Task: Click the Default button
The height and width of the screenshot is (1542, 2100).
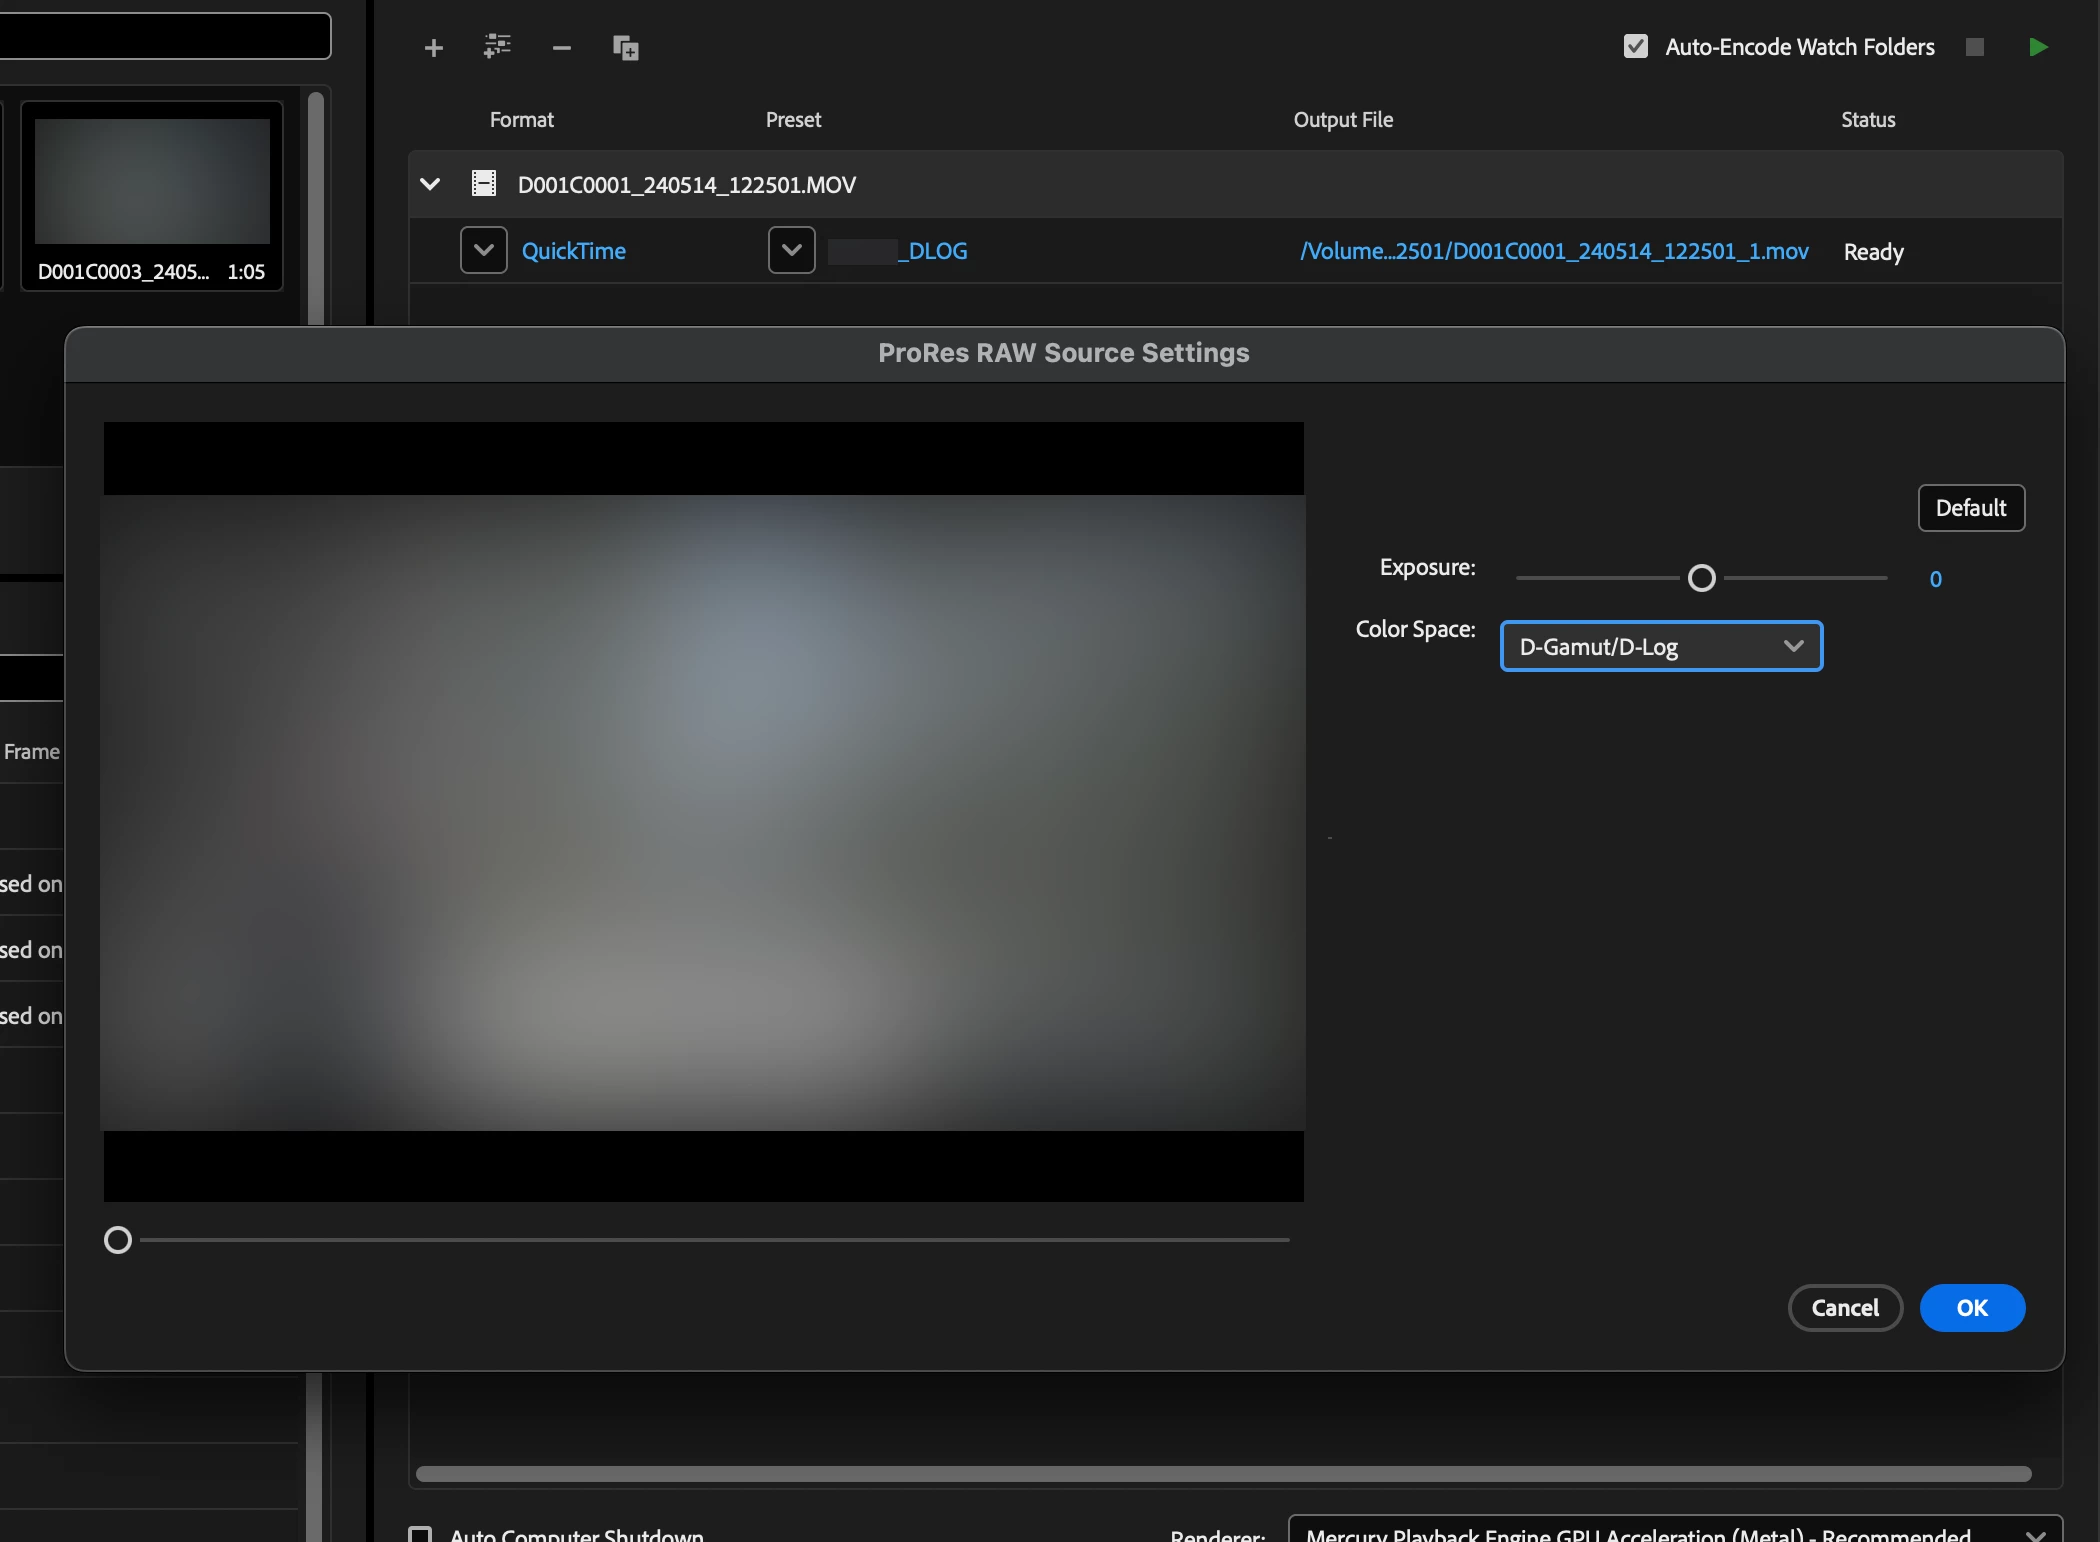Action: (x=1970, y=508)
